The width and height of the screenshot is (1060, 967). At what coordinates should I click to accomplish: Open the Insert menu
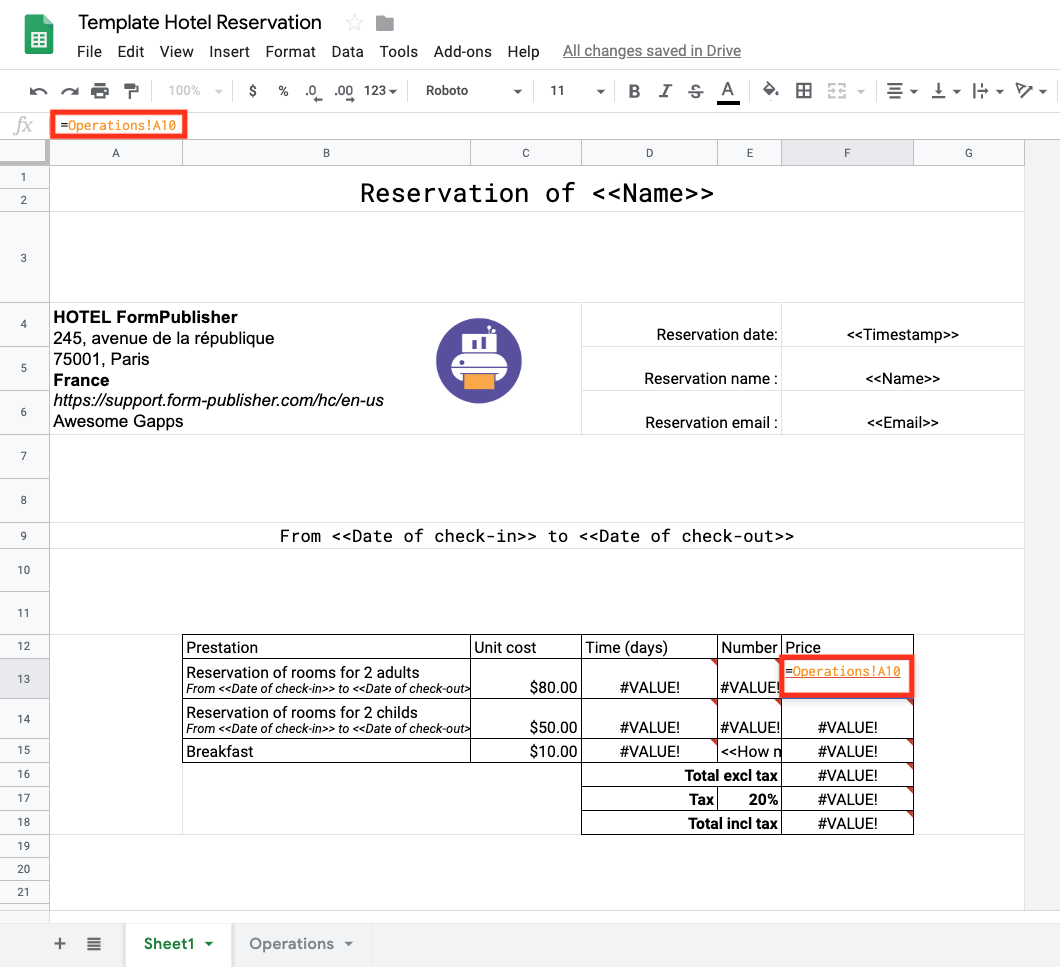tap(229, 51)
